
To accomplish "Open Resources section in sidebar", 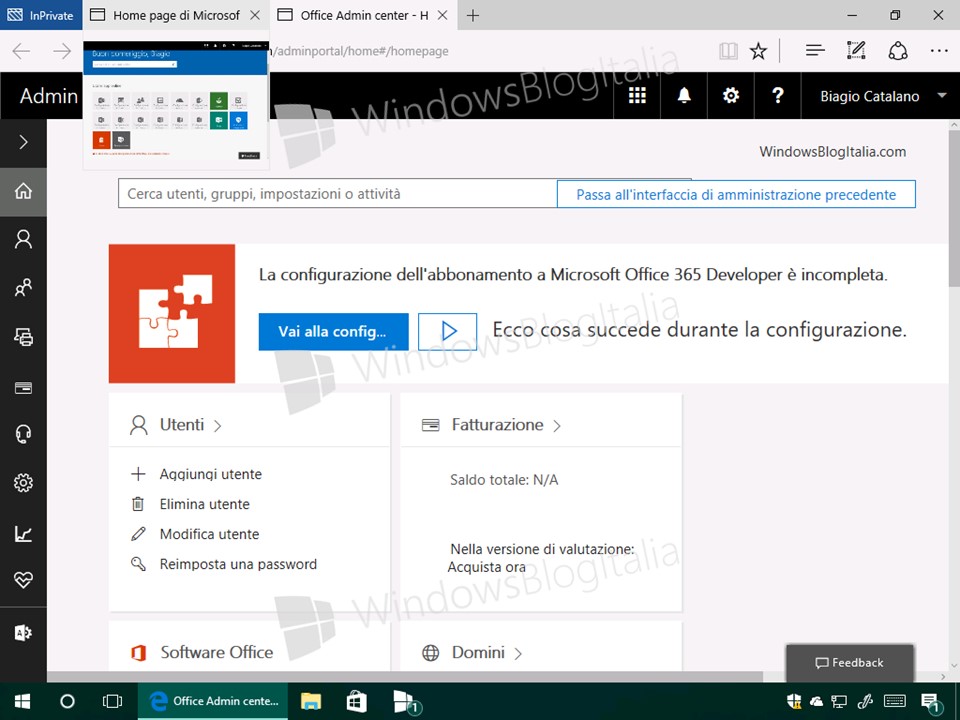I will 23,337.
